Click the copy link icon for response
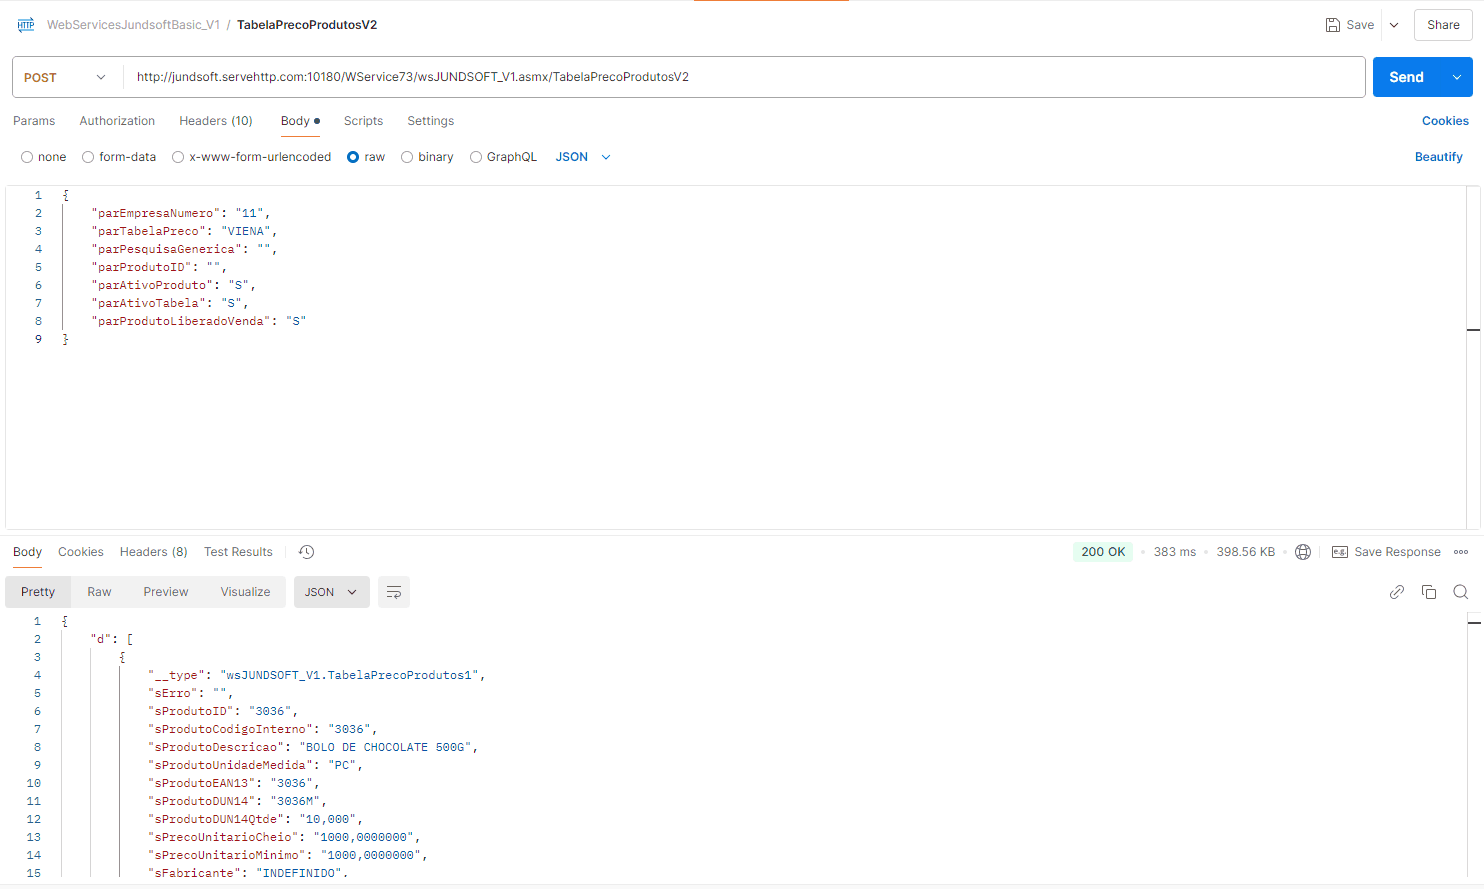1484x889 pixels. tap(1397, 592)
